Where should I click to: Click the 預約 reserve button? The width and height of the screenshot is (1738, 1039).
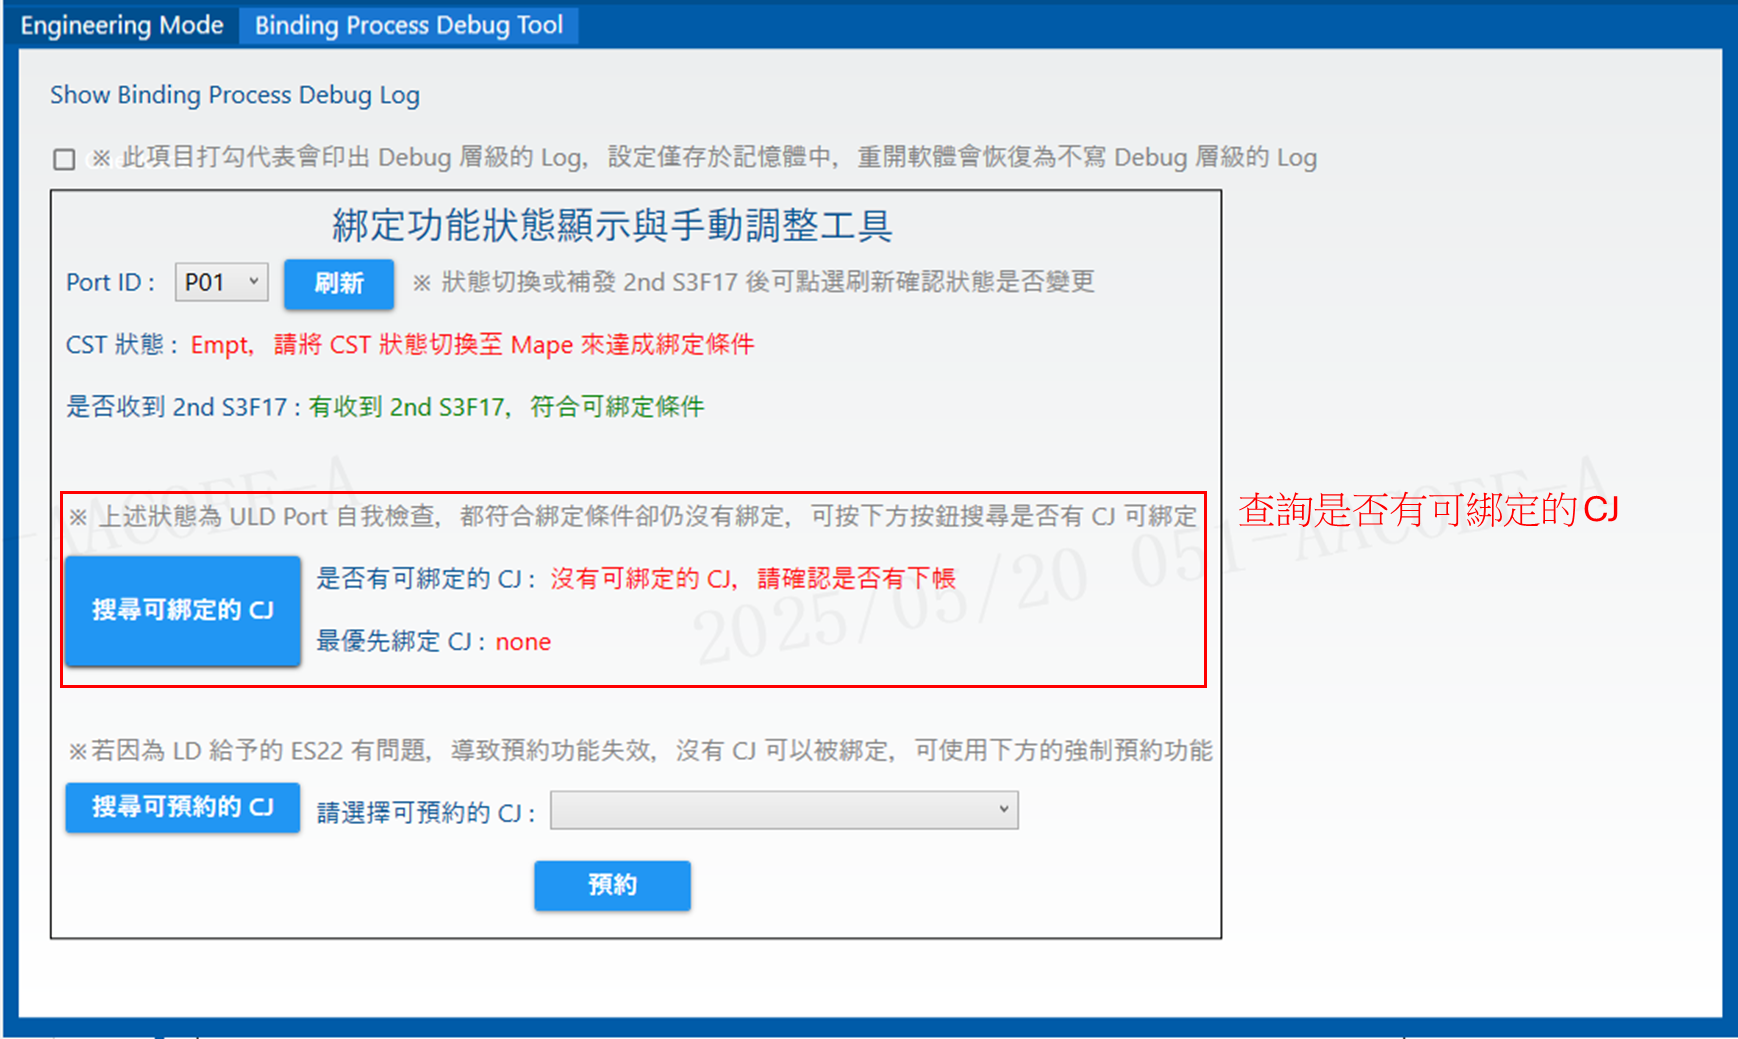coord(612,885)
